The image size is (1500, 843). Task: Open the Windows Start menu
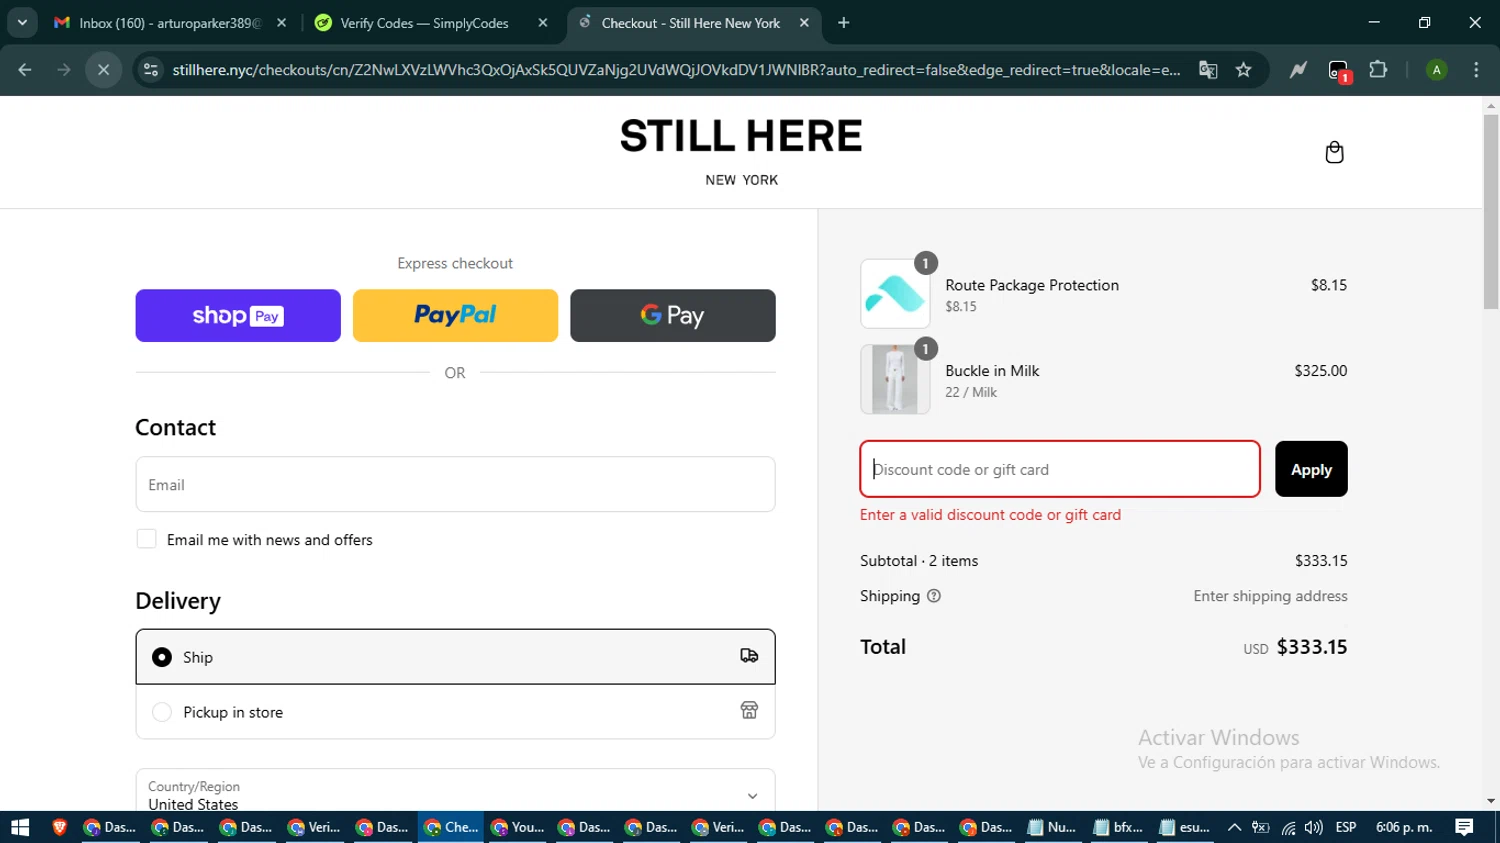click(x=20, y=827)
